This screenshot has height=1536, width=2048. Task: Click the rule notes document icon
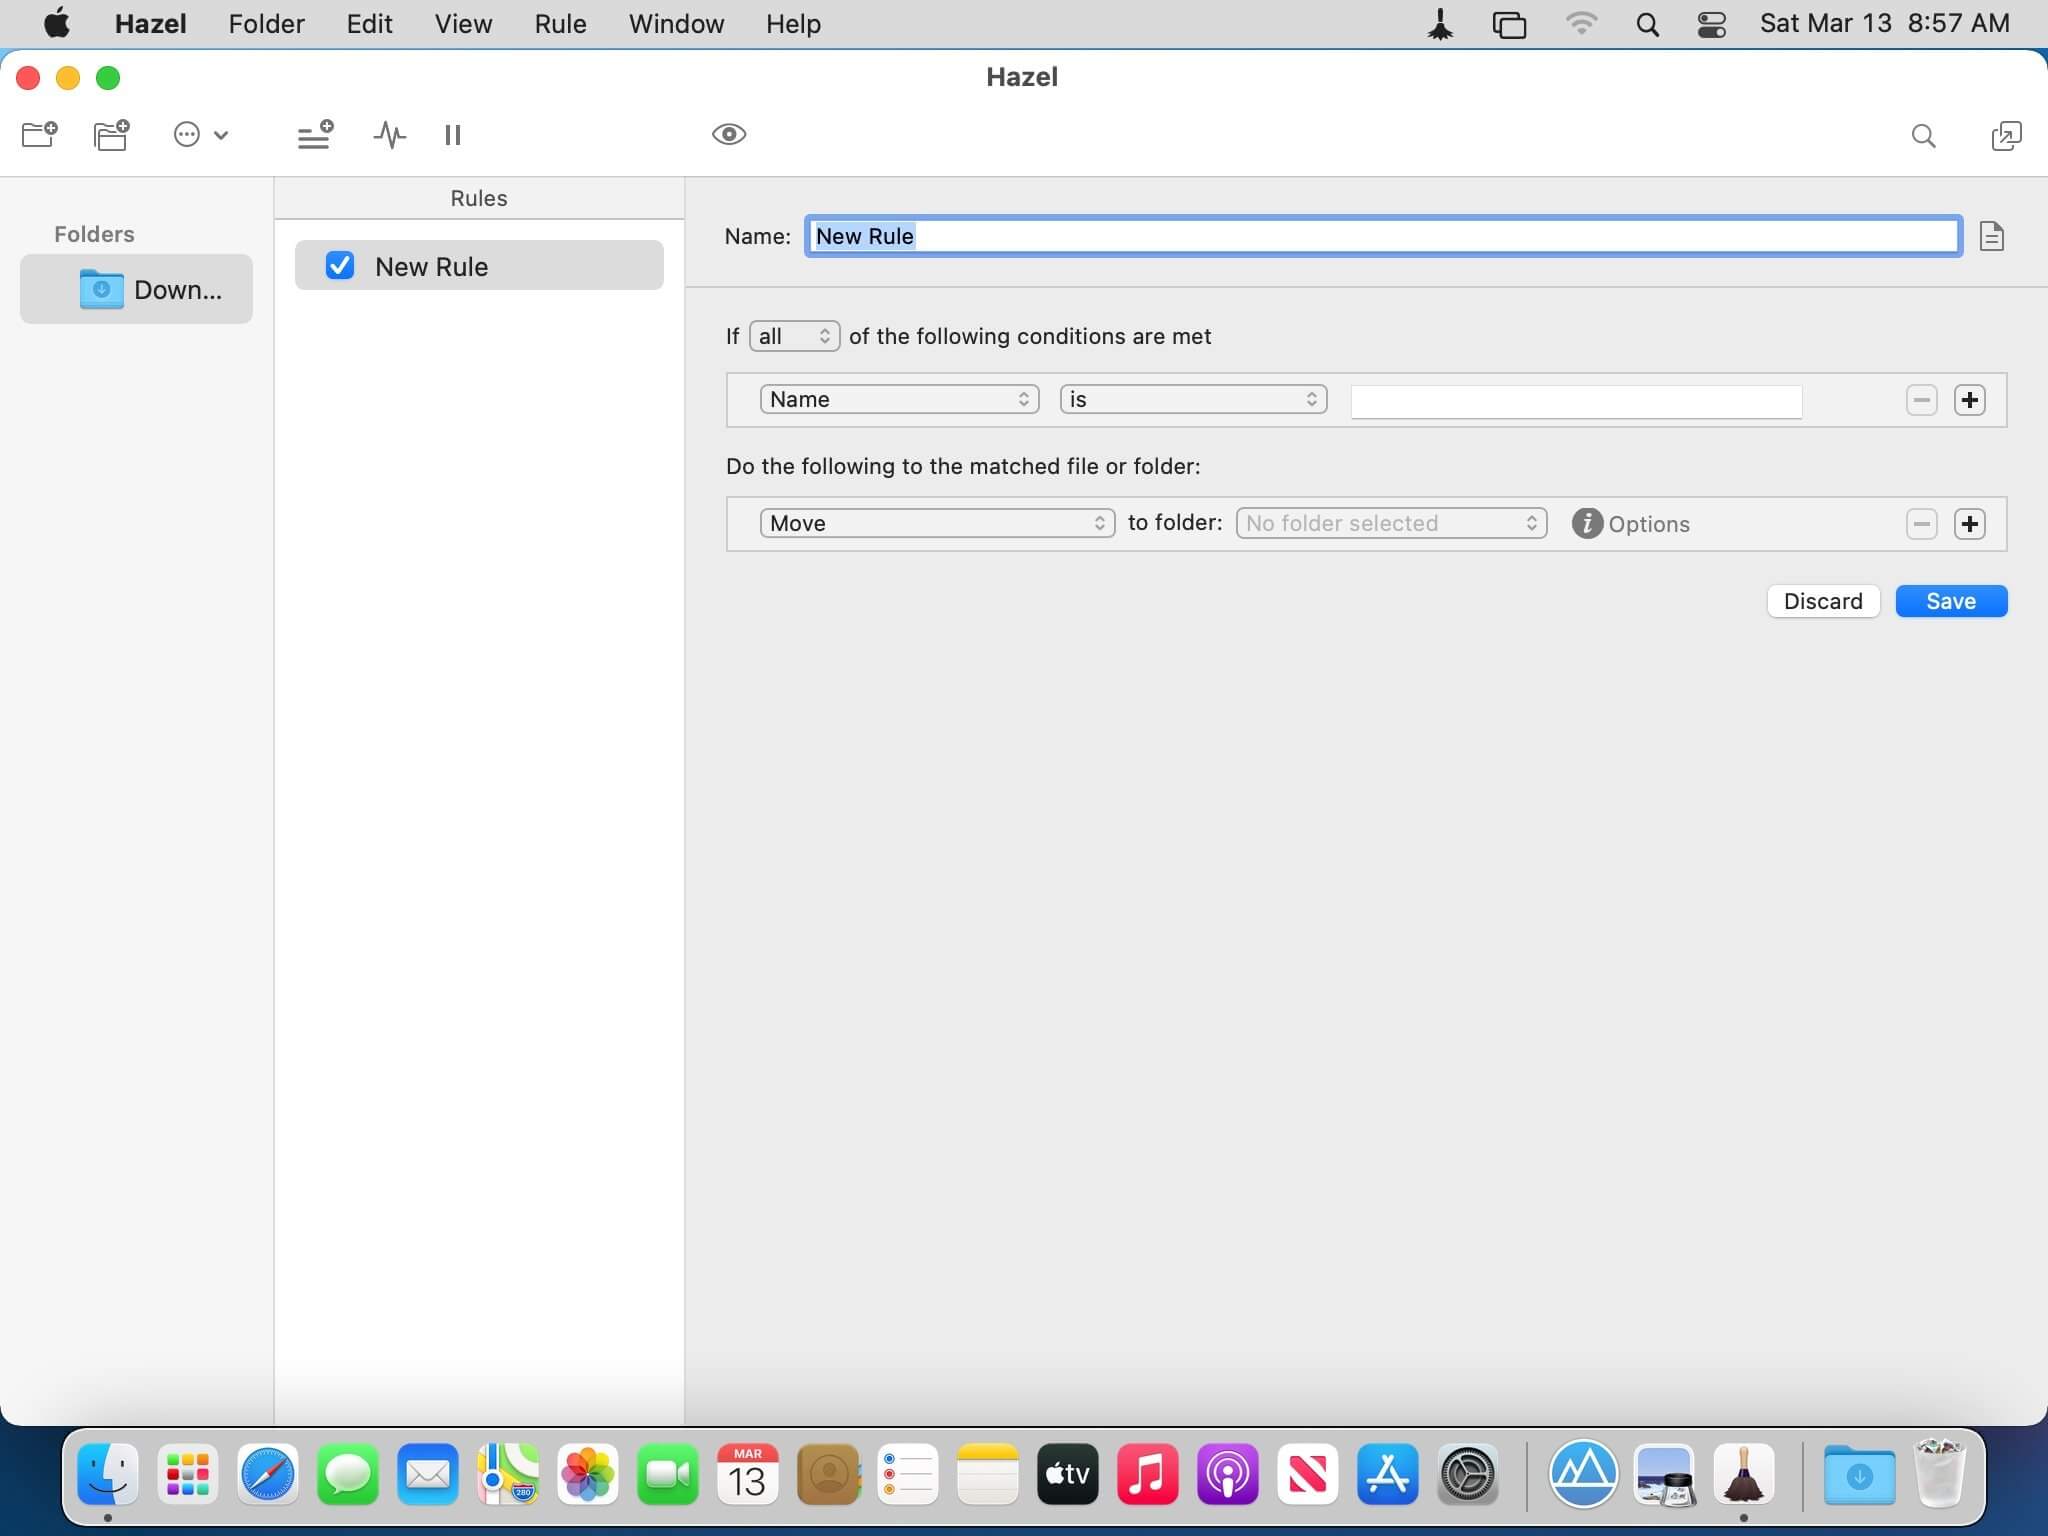[1991, 237]
